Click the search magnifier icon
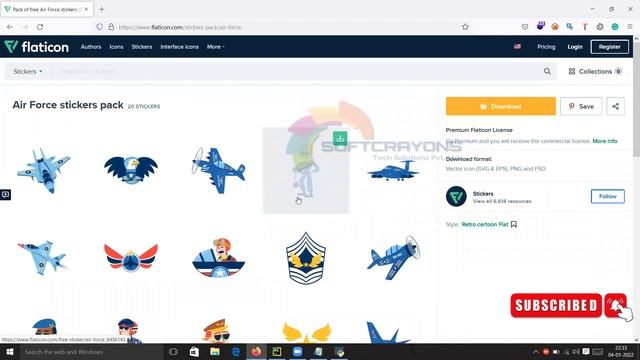Image resolution: width=640 pixels, height=360 pixels. tap(547, 71)
